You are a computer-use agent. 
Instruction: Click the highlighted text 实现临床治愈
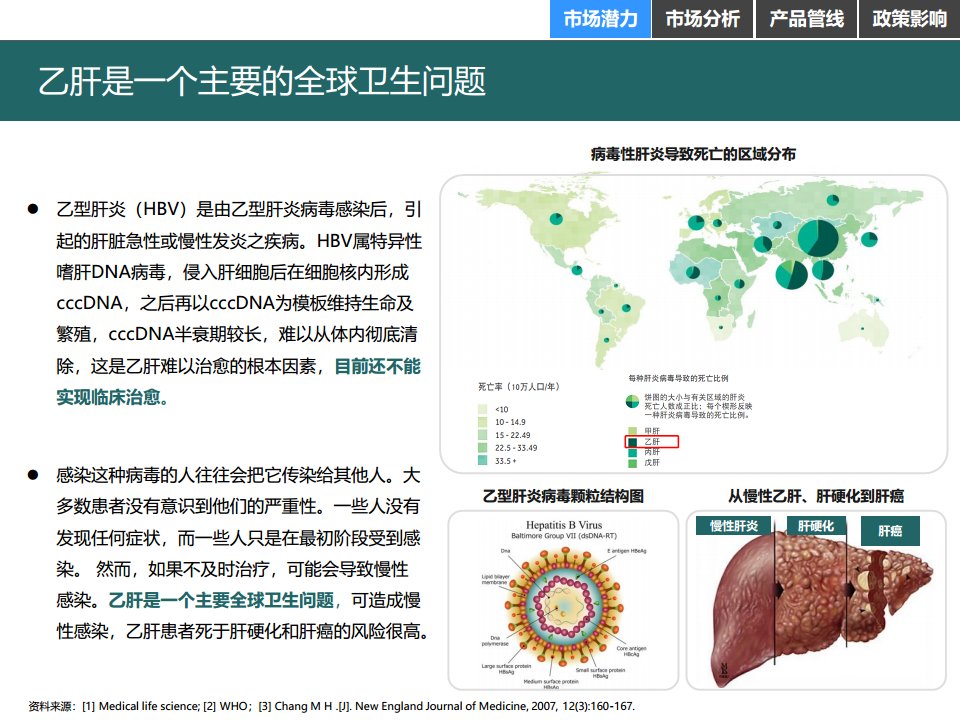(108, 397)
